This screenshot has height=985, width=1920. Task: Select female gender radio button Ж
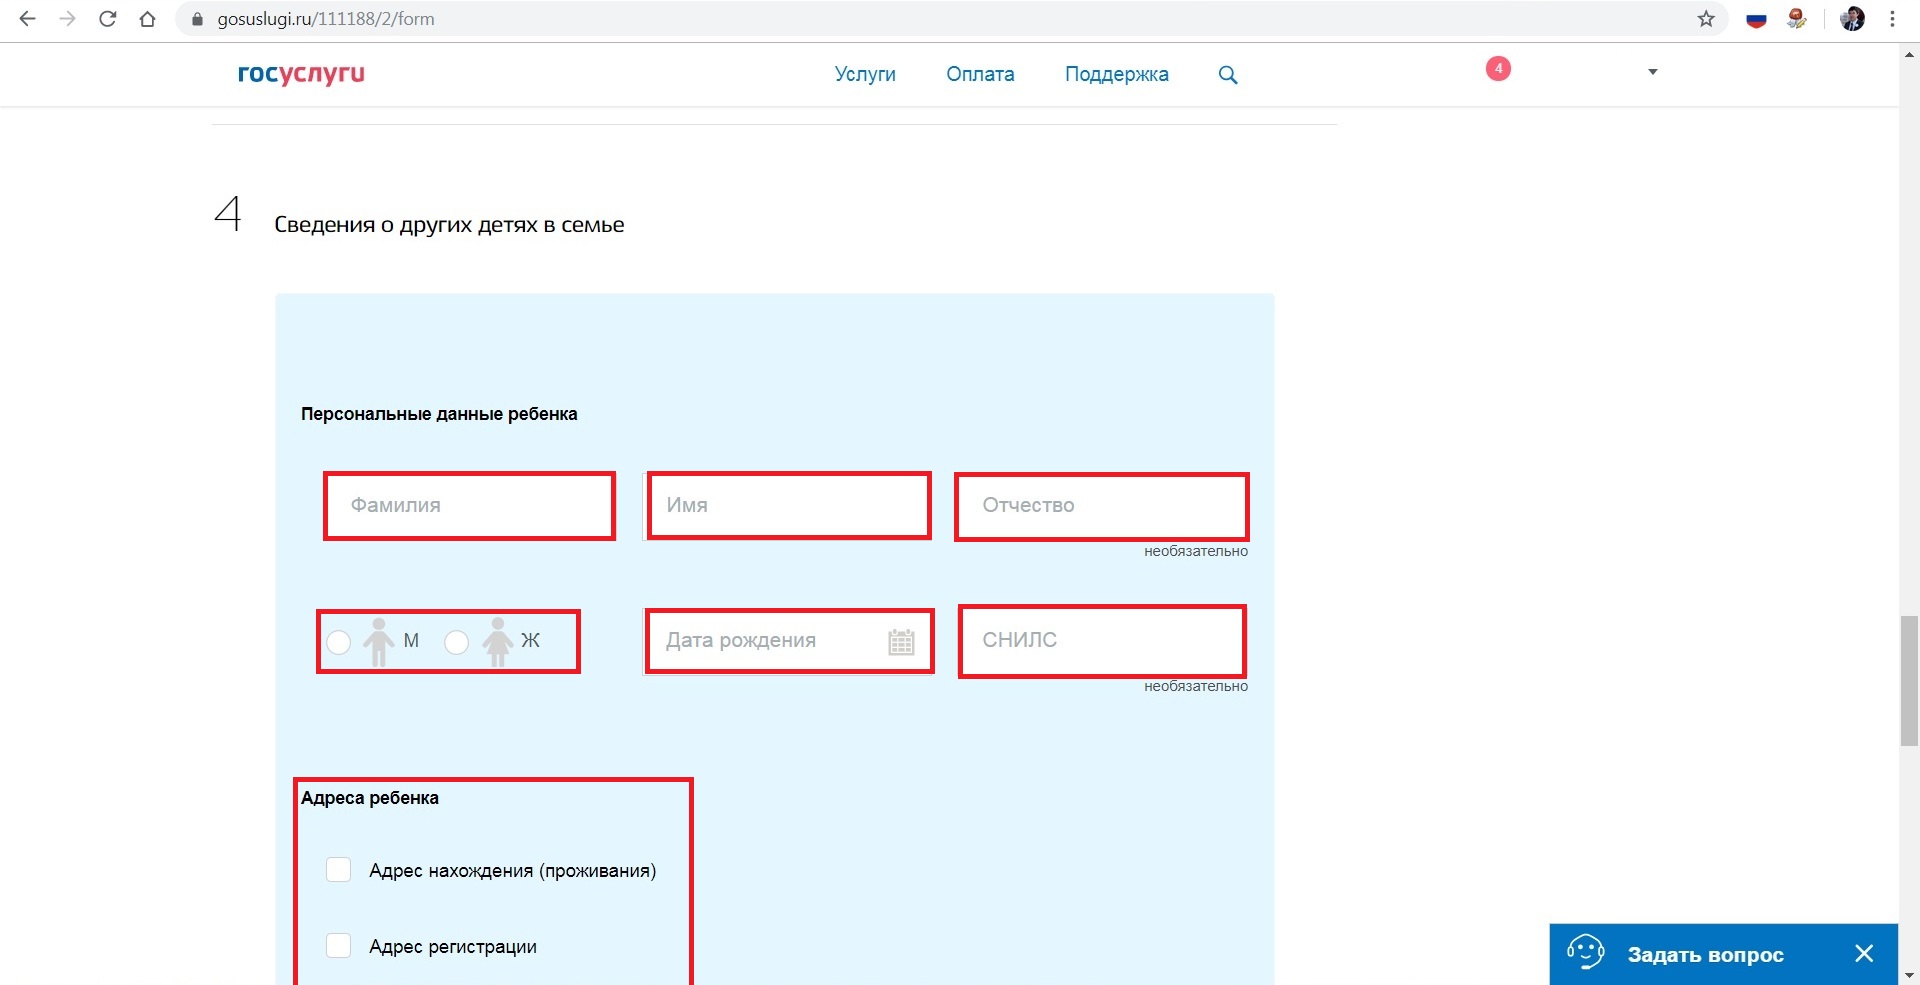tap(457, 642)
